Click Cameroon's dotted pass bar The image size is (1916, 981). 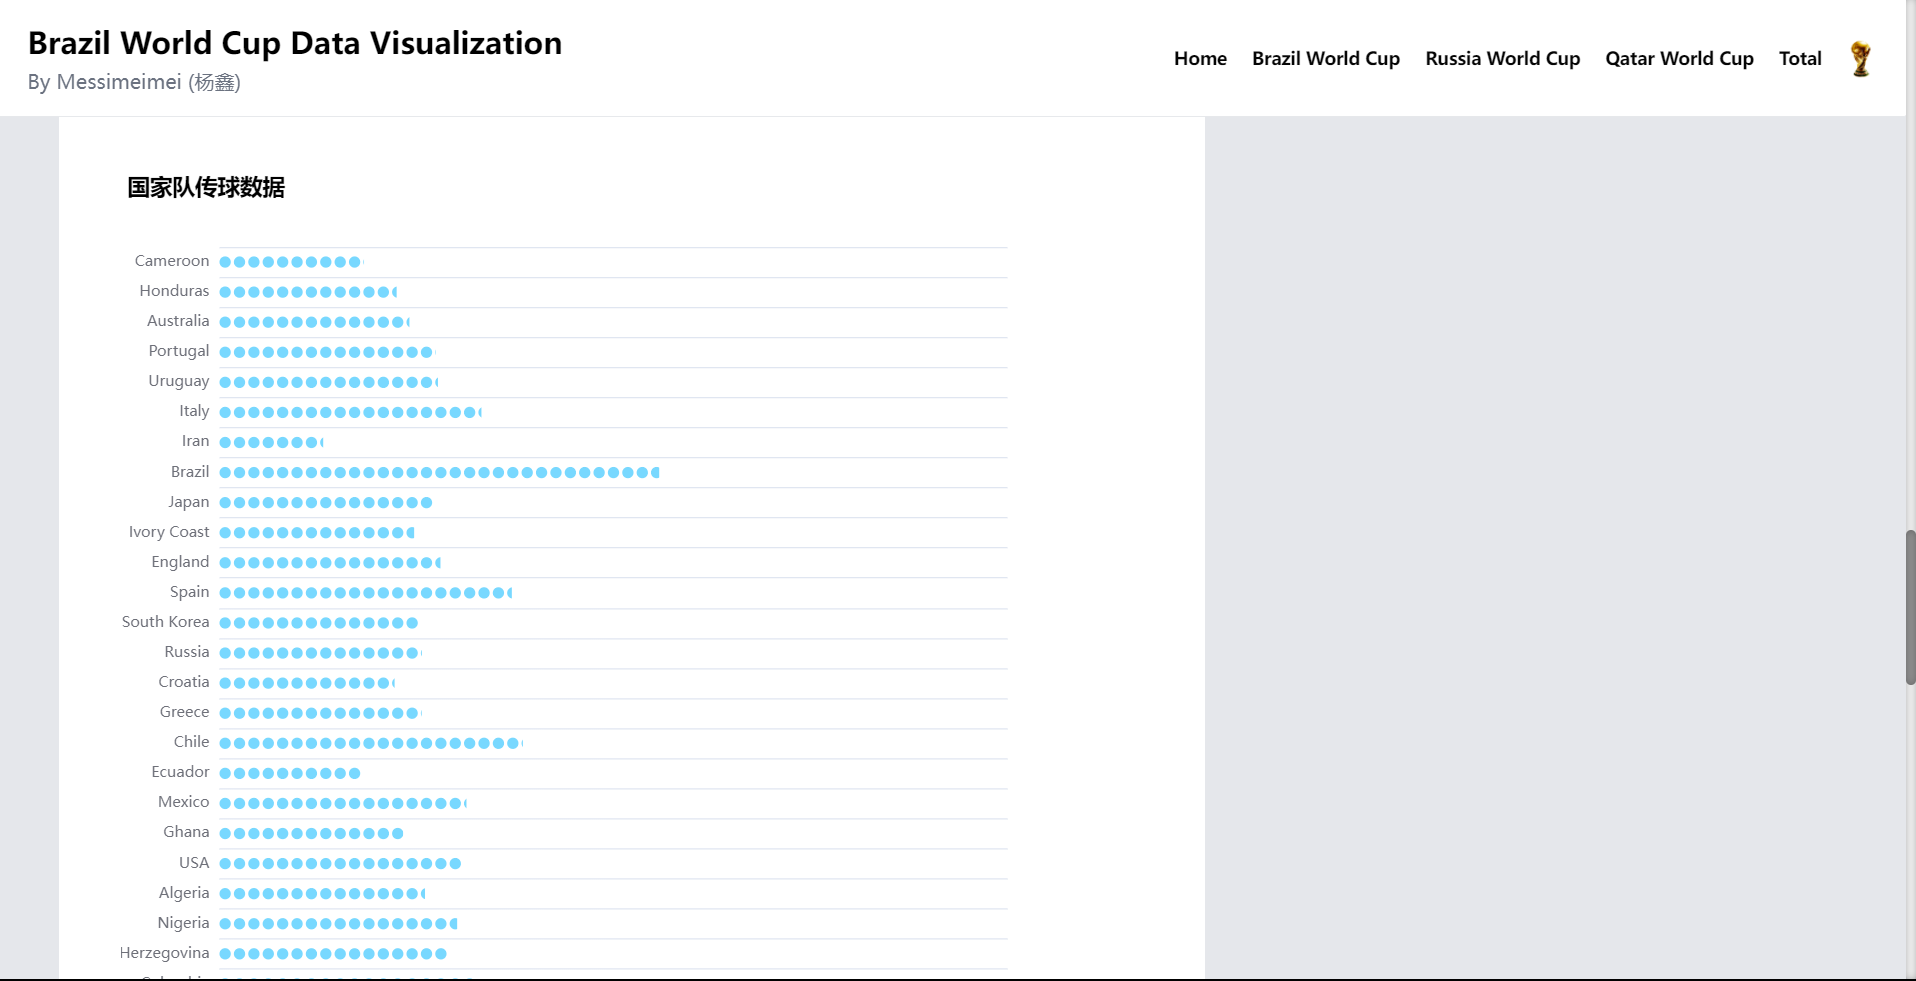[x=291, y=262]
